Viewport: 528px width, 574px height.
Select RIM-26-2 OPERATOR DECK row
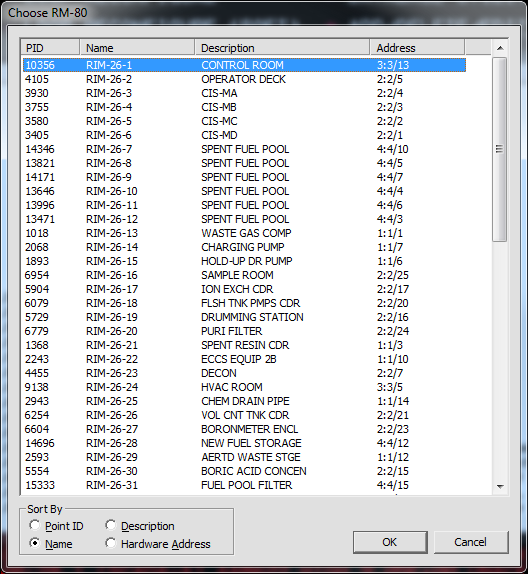tap(244, 79)
